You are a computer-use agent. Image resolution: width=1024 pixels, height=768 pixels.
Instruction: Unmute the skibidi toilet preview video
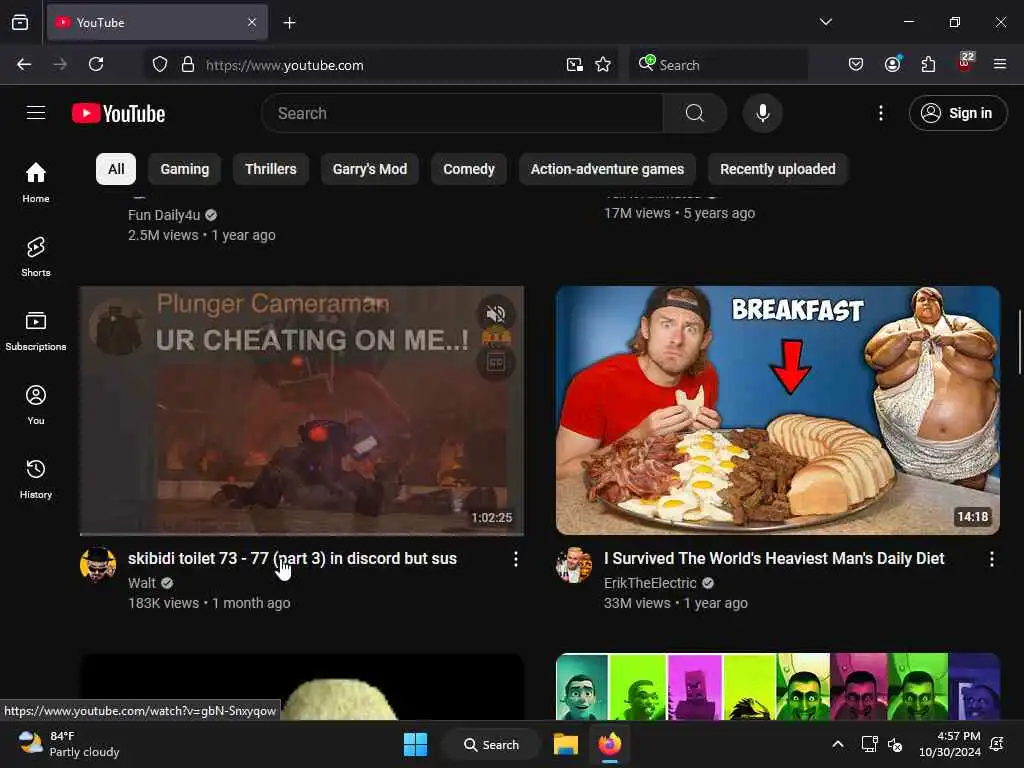[496, 314]
